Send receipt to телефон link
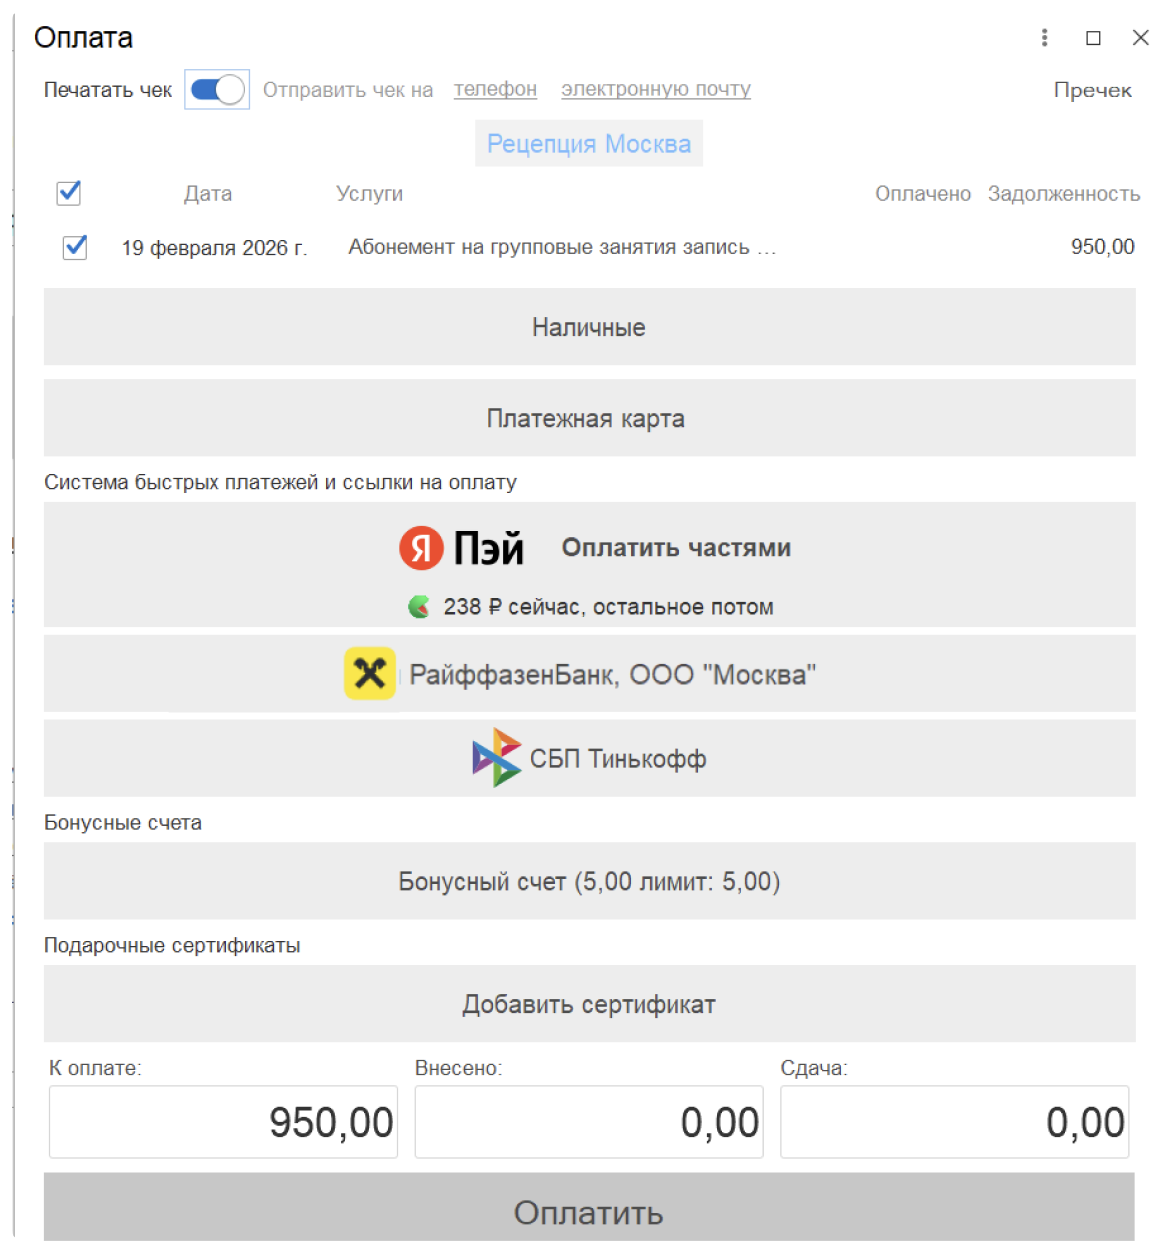Image resolution: width=1158 pixels, height=1250 pixels. click(495, 90)
